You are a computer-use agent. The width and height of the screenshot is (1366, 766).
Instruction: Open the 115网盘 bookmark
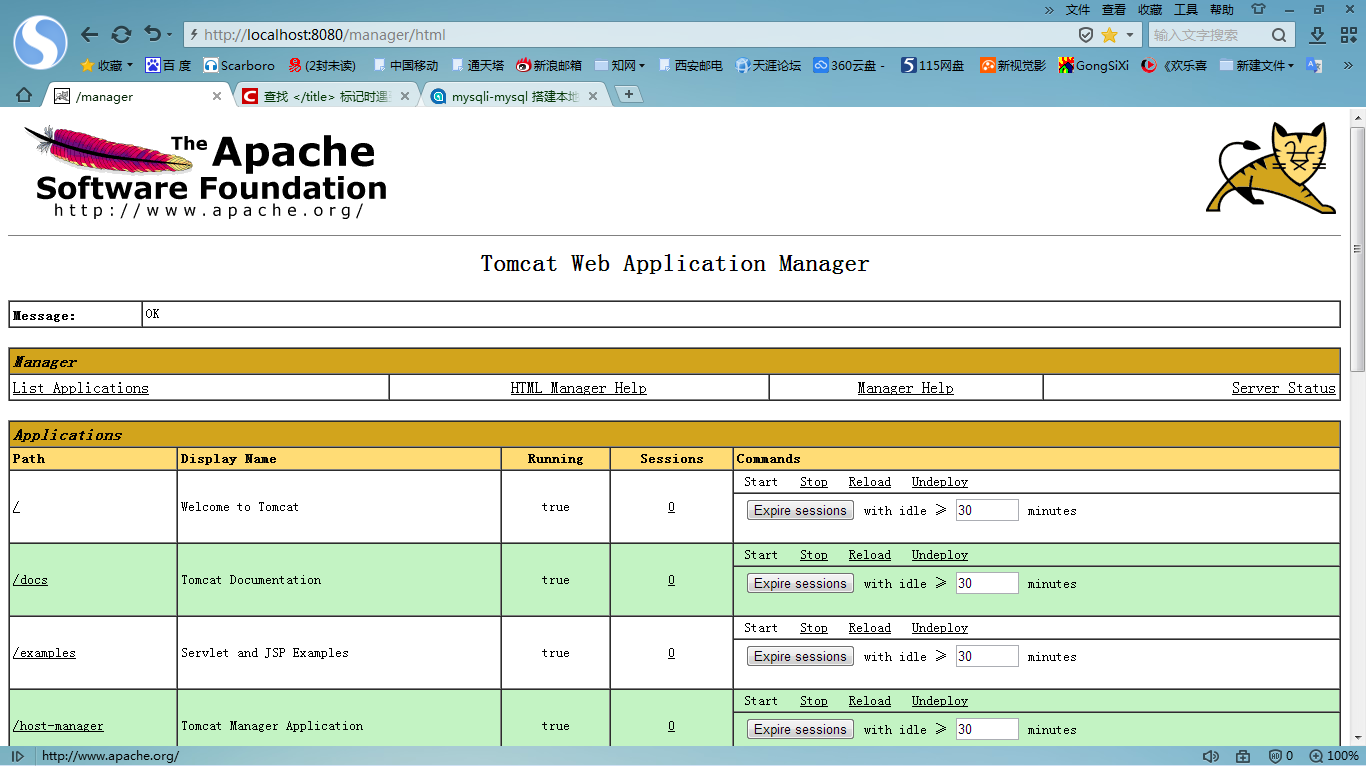[x=933, y=65]
